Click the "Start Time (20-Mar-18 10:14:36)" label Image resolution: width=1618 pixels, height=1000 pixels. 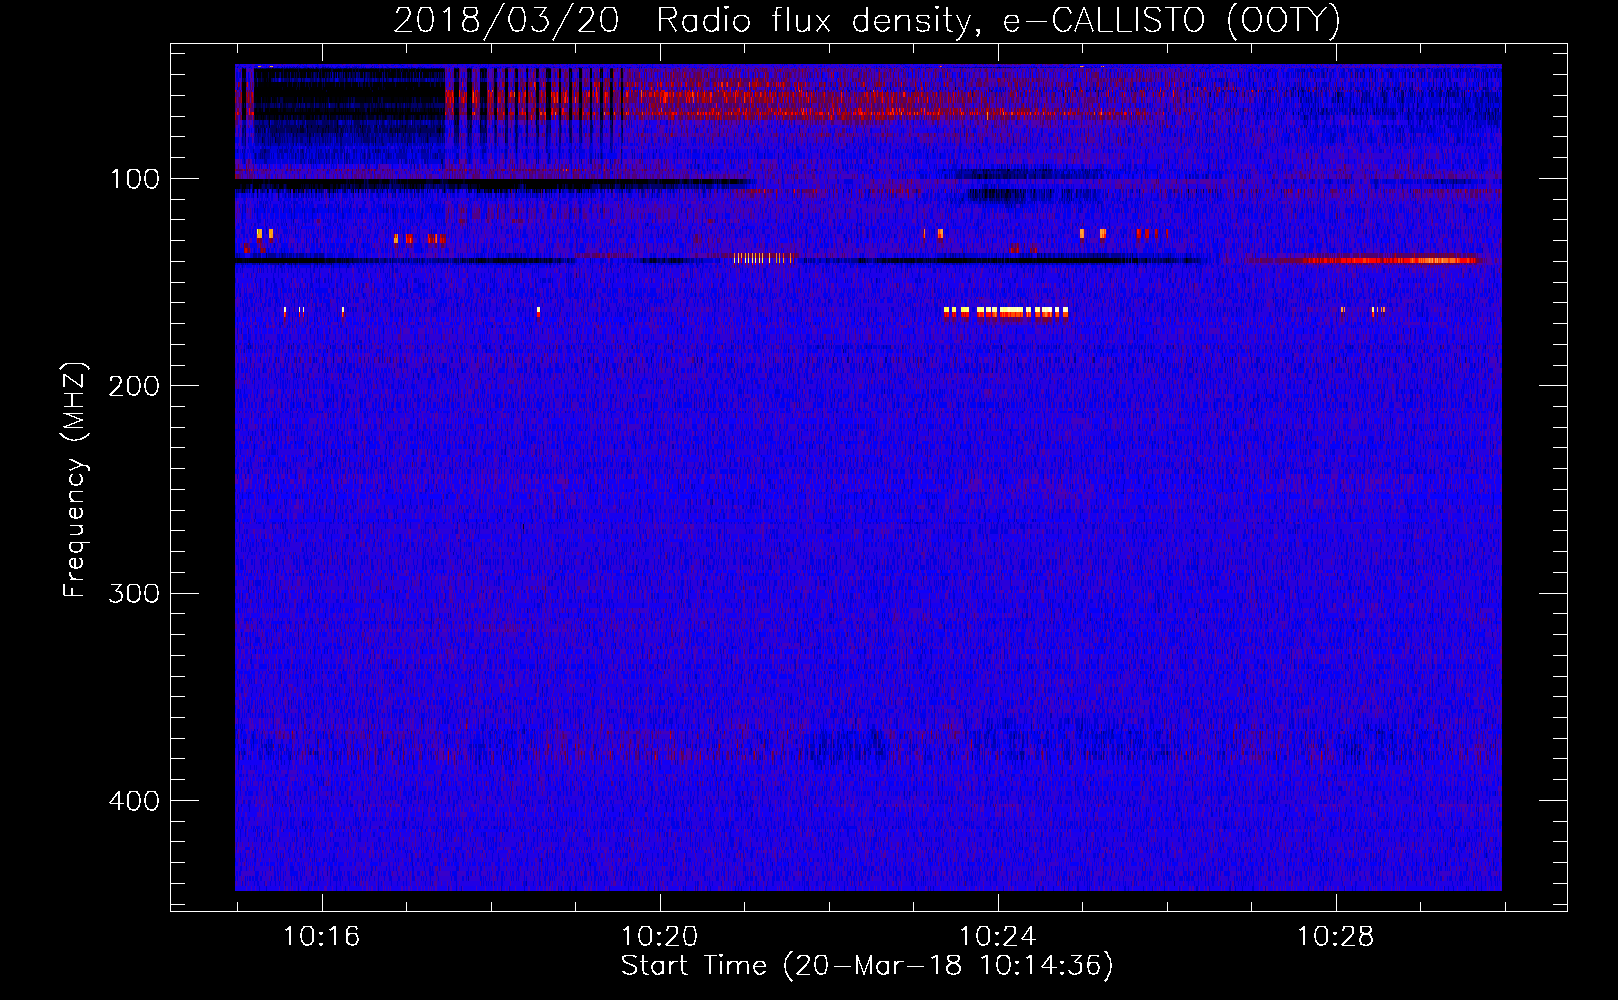click(867, 966)
